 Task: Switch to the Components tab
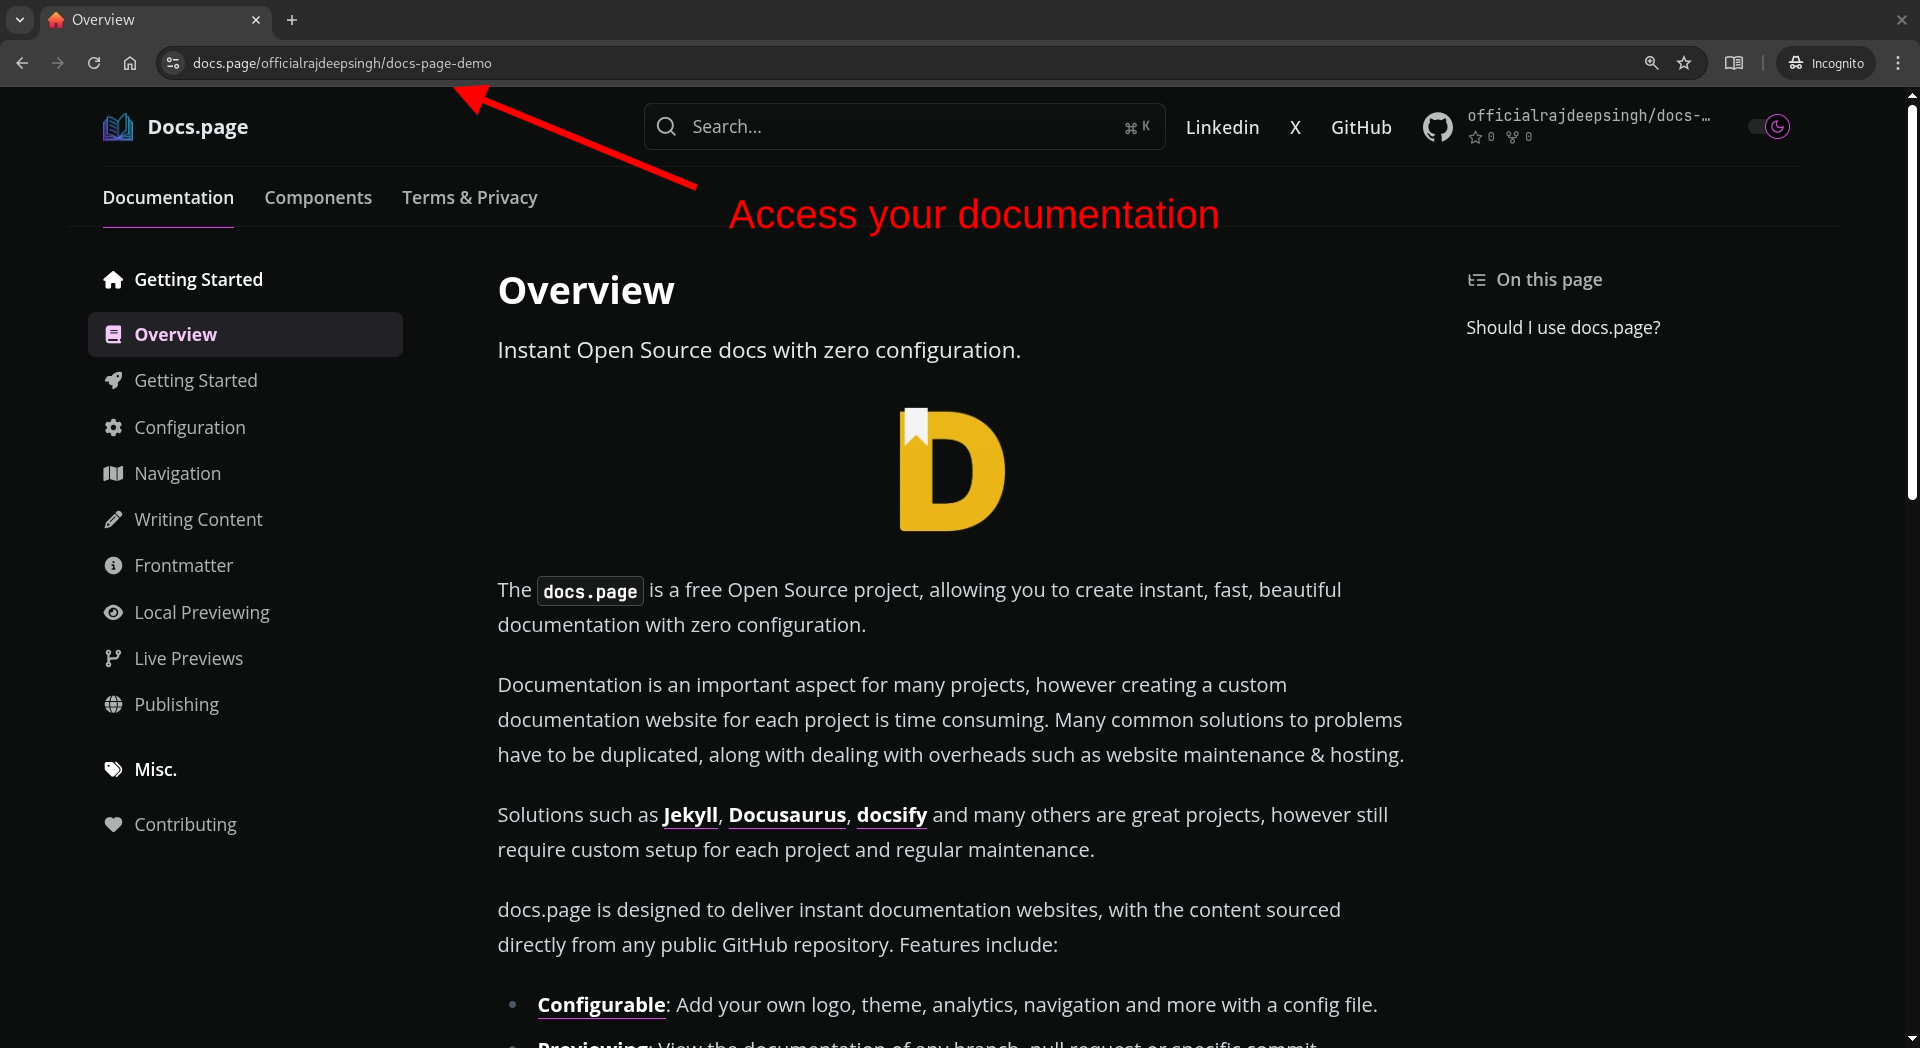click(318, 198)
